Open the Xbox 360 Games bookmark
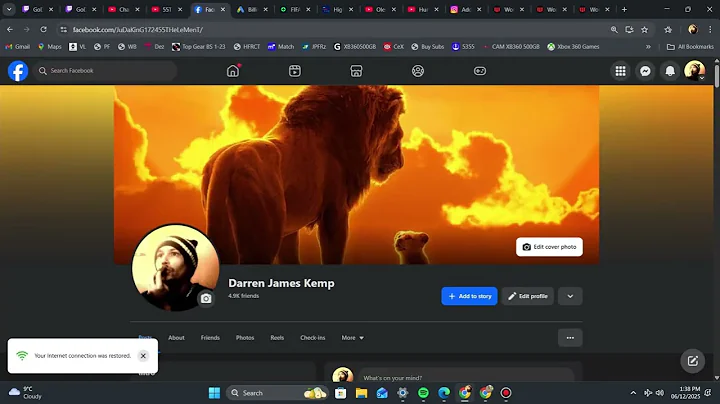 (x=573, y=46)
